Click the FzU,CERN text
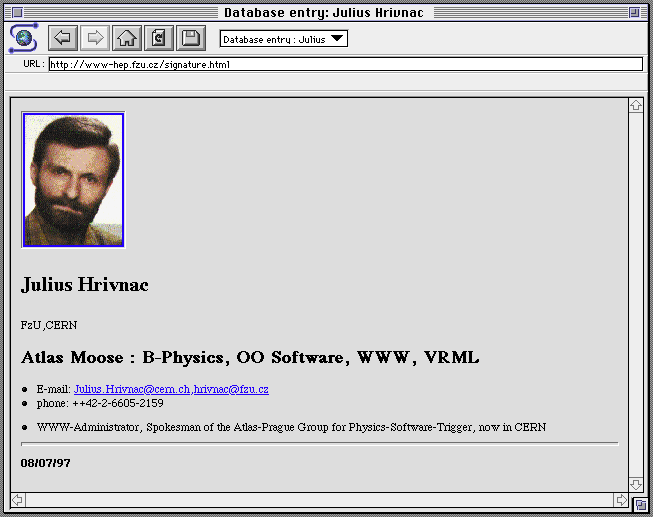This screenshot has height=517, width=653. tap(49, 325)
